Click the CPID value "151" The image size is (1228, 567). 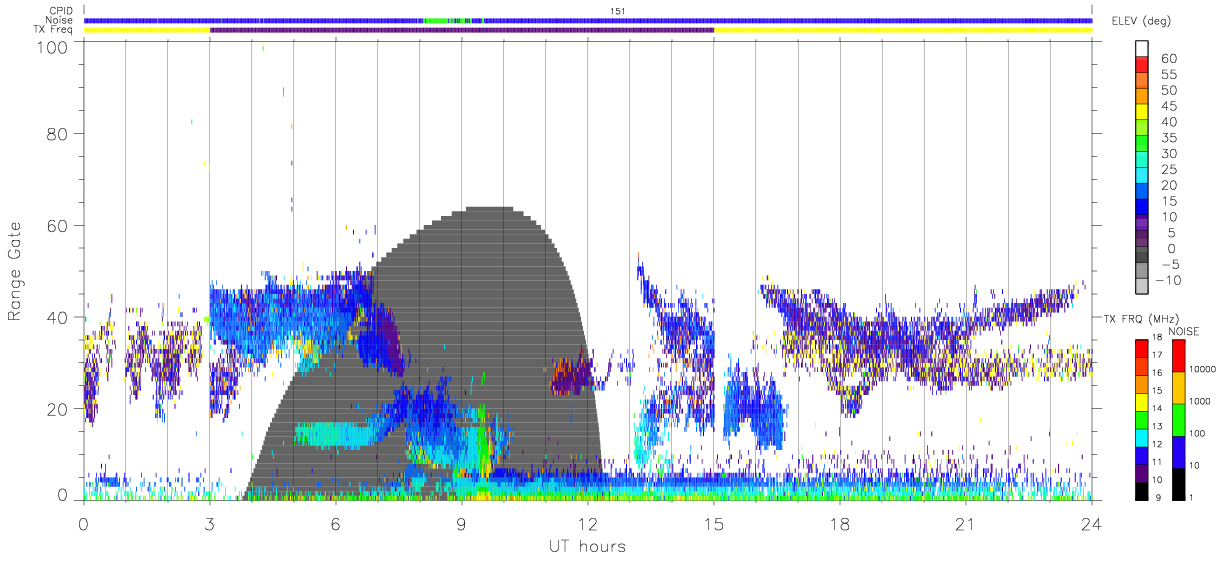[617, 11]
